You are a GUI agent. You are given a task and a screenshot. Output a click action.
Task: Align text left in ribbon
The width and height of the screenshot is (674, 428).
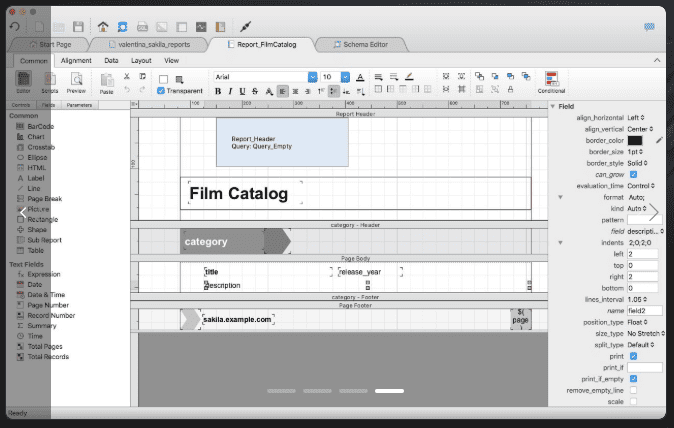(x=282, y=91)
